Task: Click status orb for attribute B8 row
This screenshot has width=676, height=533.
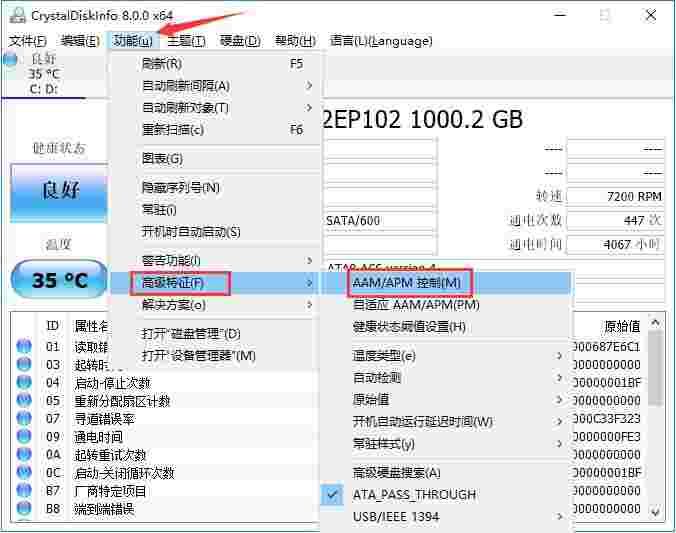Action: coord(24,508)
